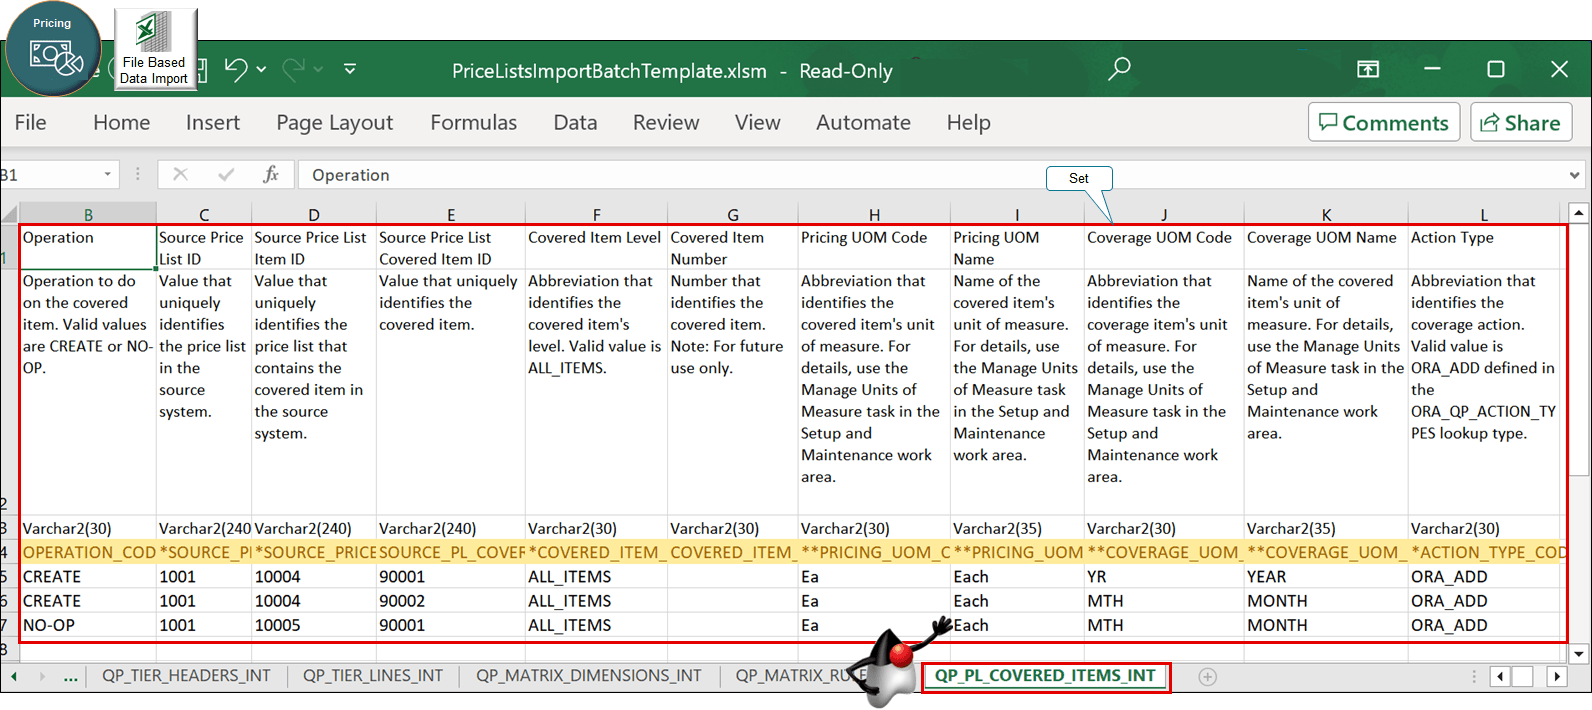Click the Pricing work area icon

(54, 50)
